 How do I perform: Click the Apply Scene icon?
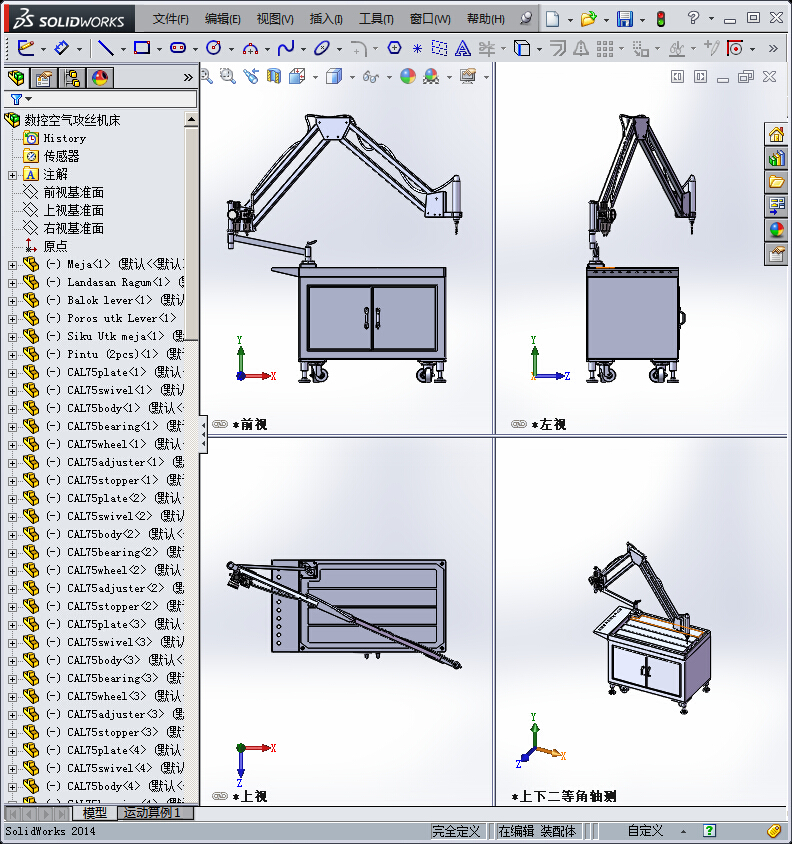coord(431,76)
